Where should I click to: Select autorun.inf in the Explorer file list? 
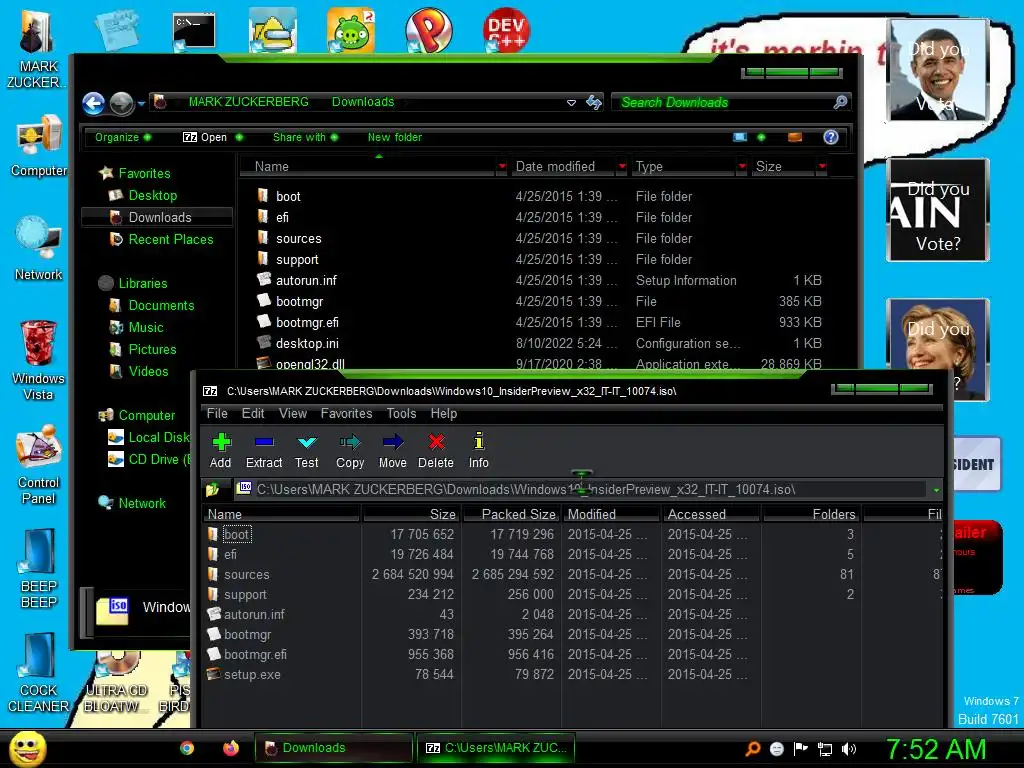(306, 280)
